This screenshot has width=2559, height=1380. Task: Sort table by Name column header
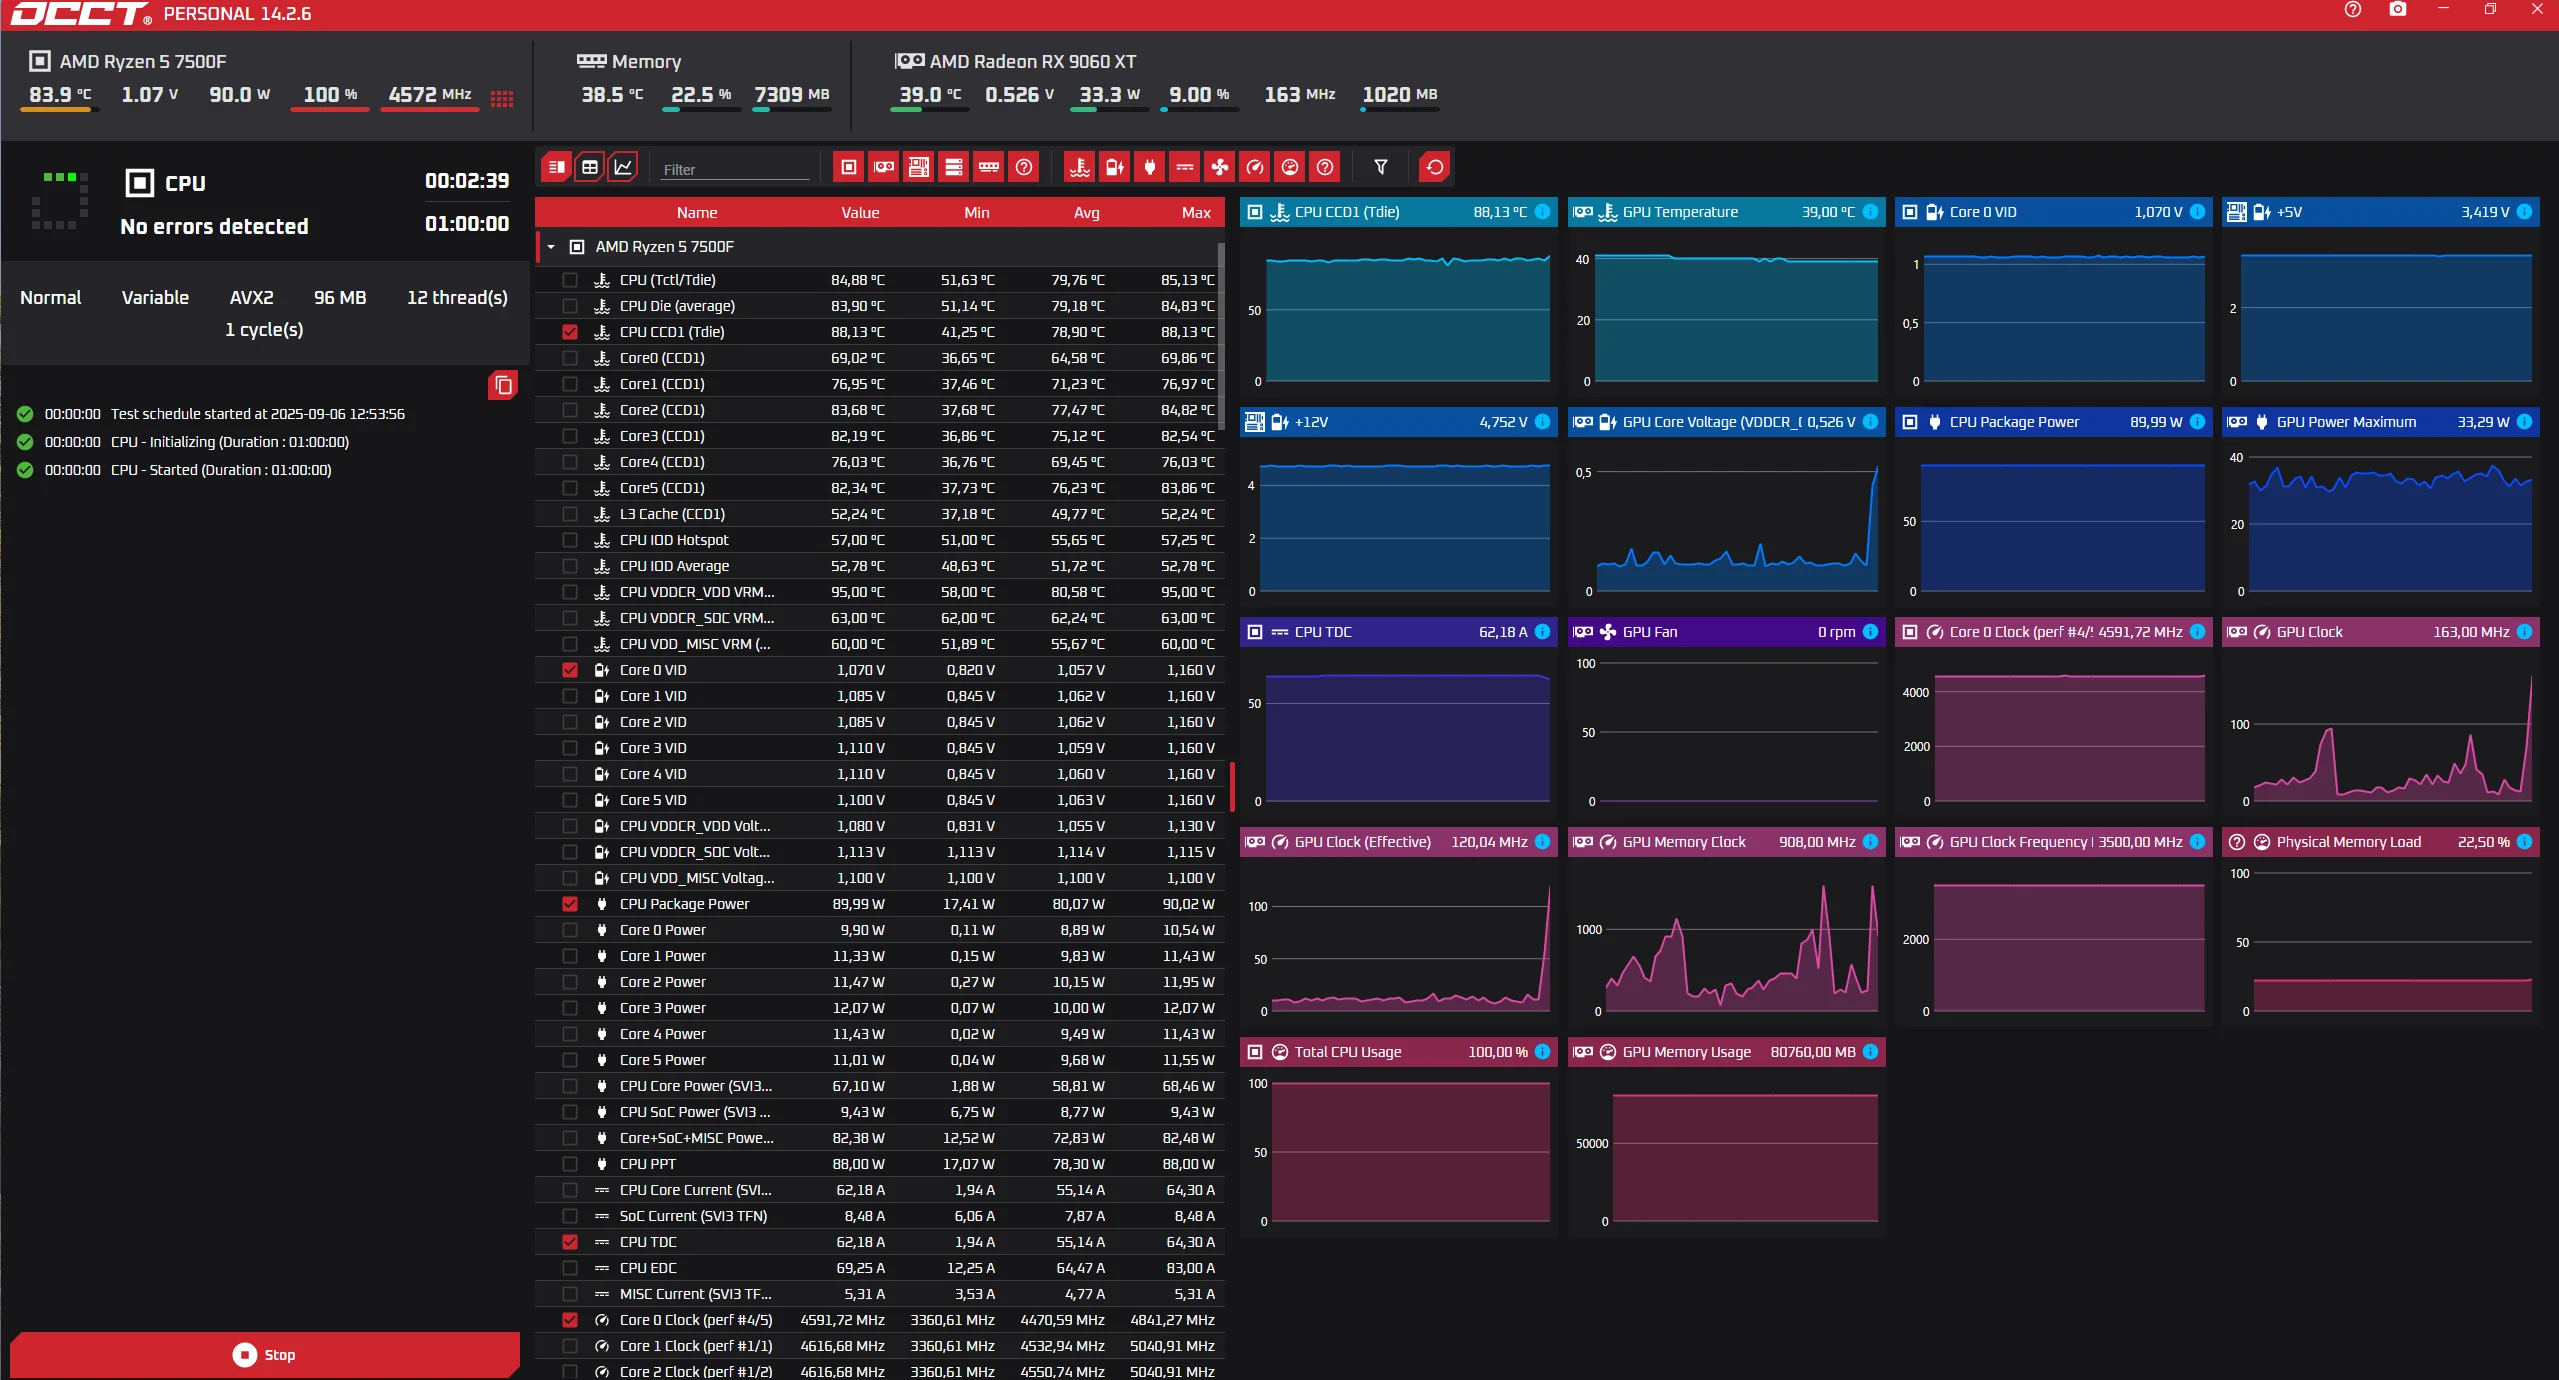click(696, 213)
